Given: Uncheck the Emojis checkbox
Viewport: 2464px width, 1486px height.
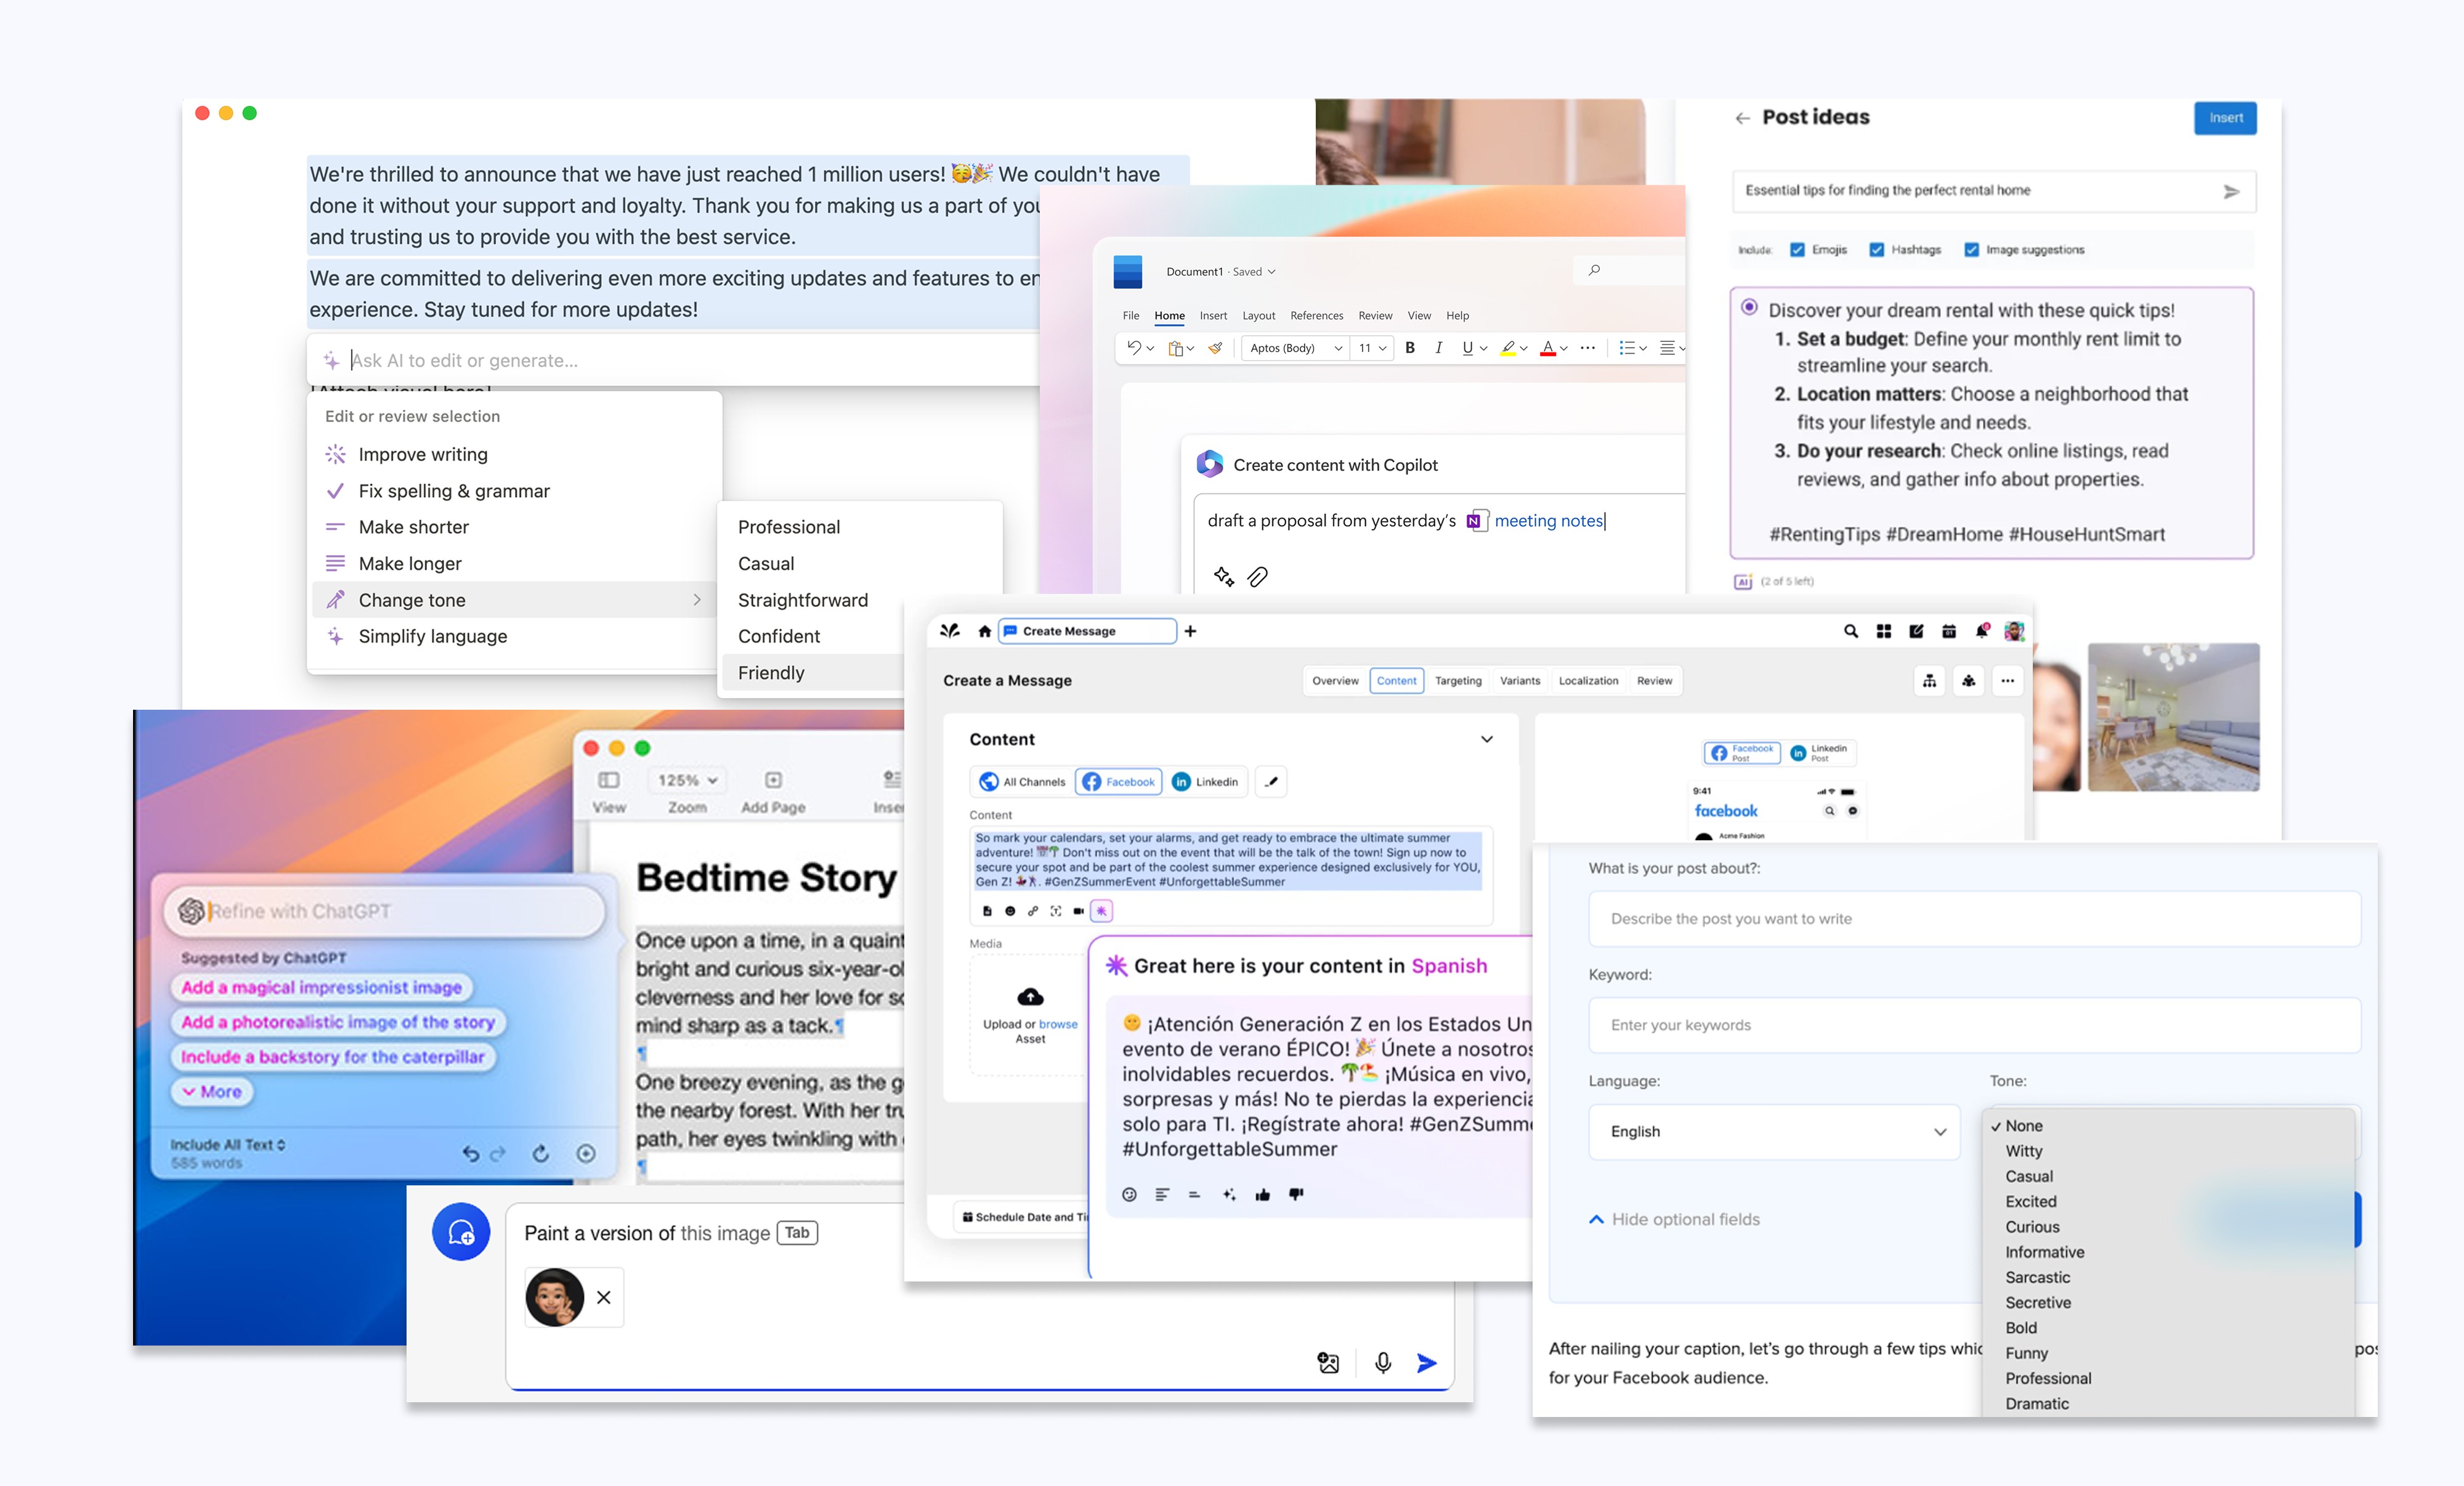Looking at the screenshot, I should (x=1797, y=250).
